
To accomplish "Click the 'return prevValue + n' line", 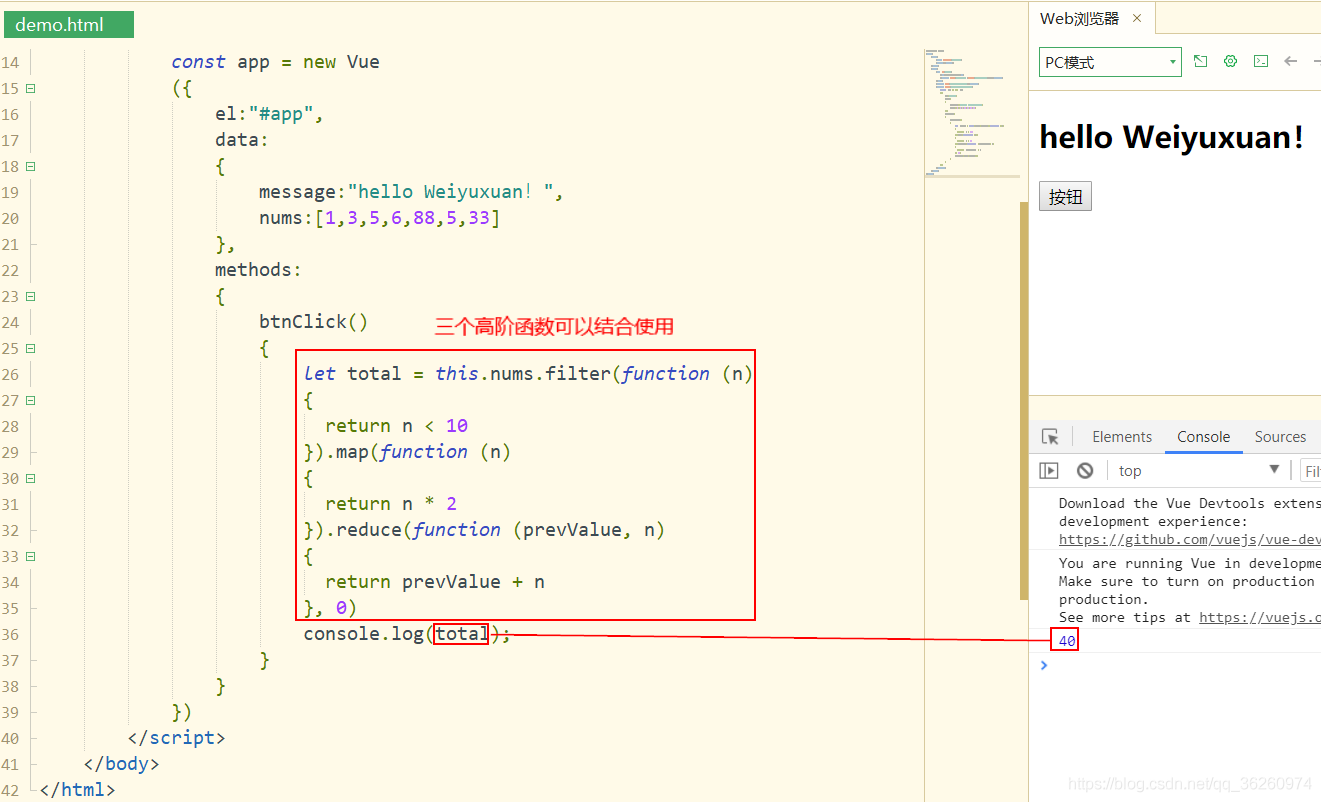I will 435,582.
